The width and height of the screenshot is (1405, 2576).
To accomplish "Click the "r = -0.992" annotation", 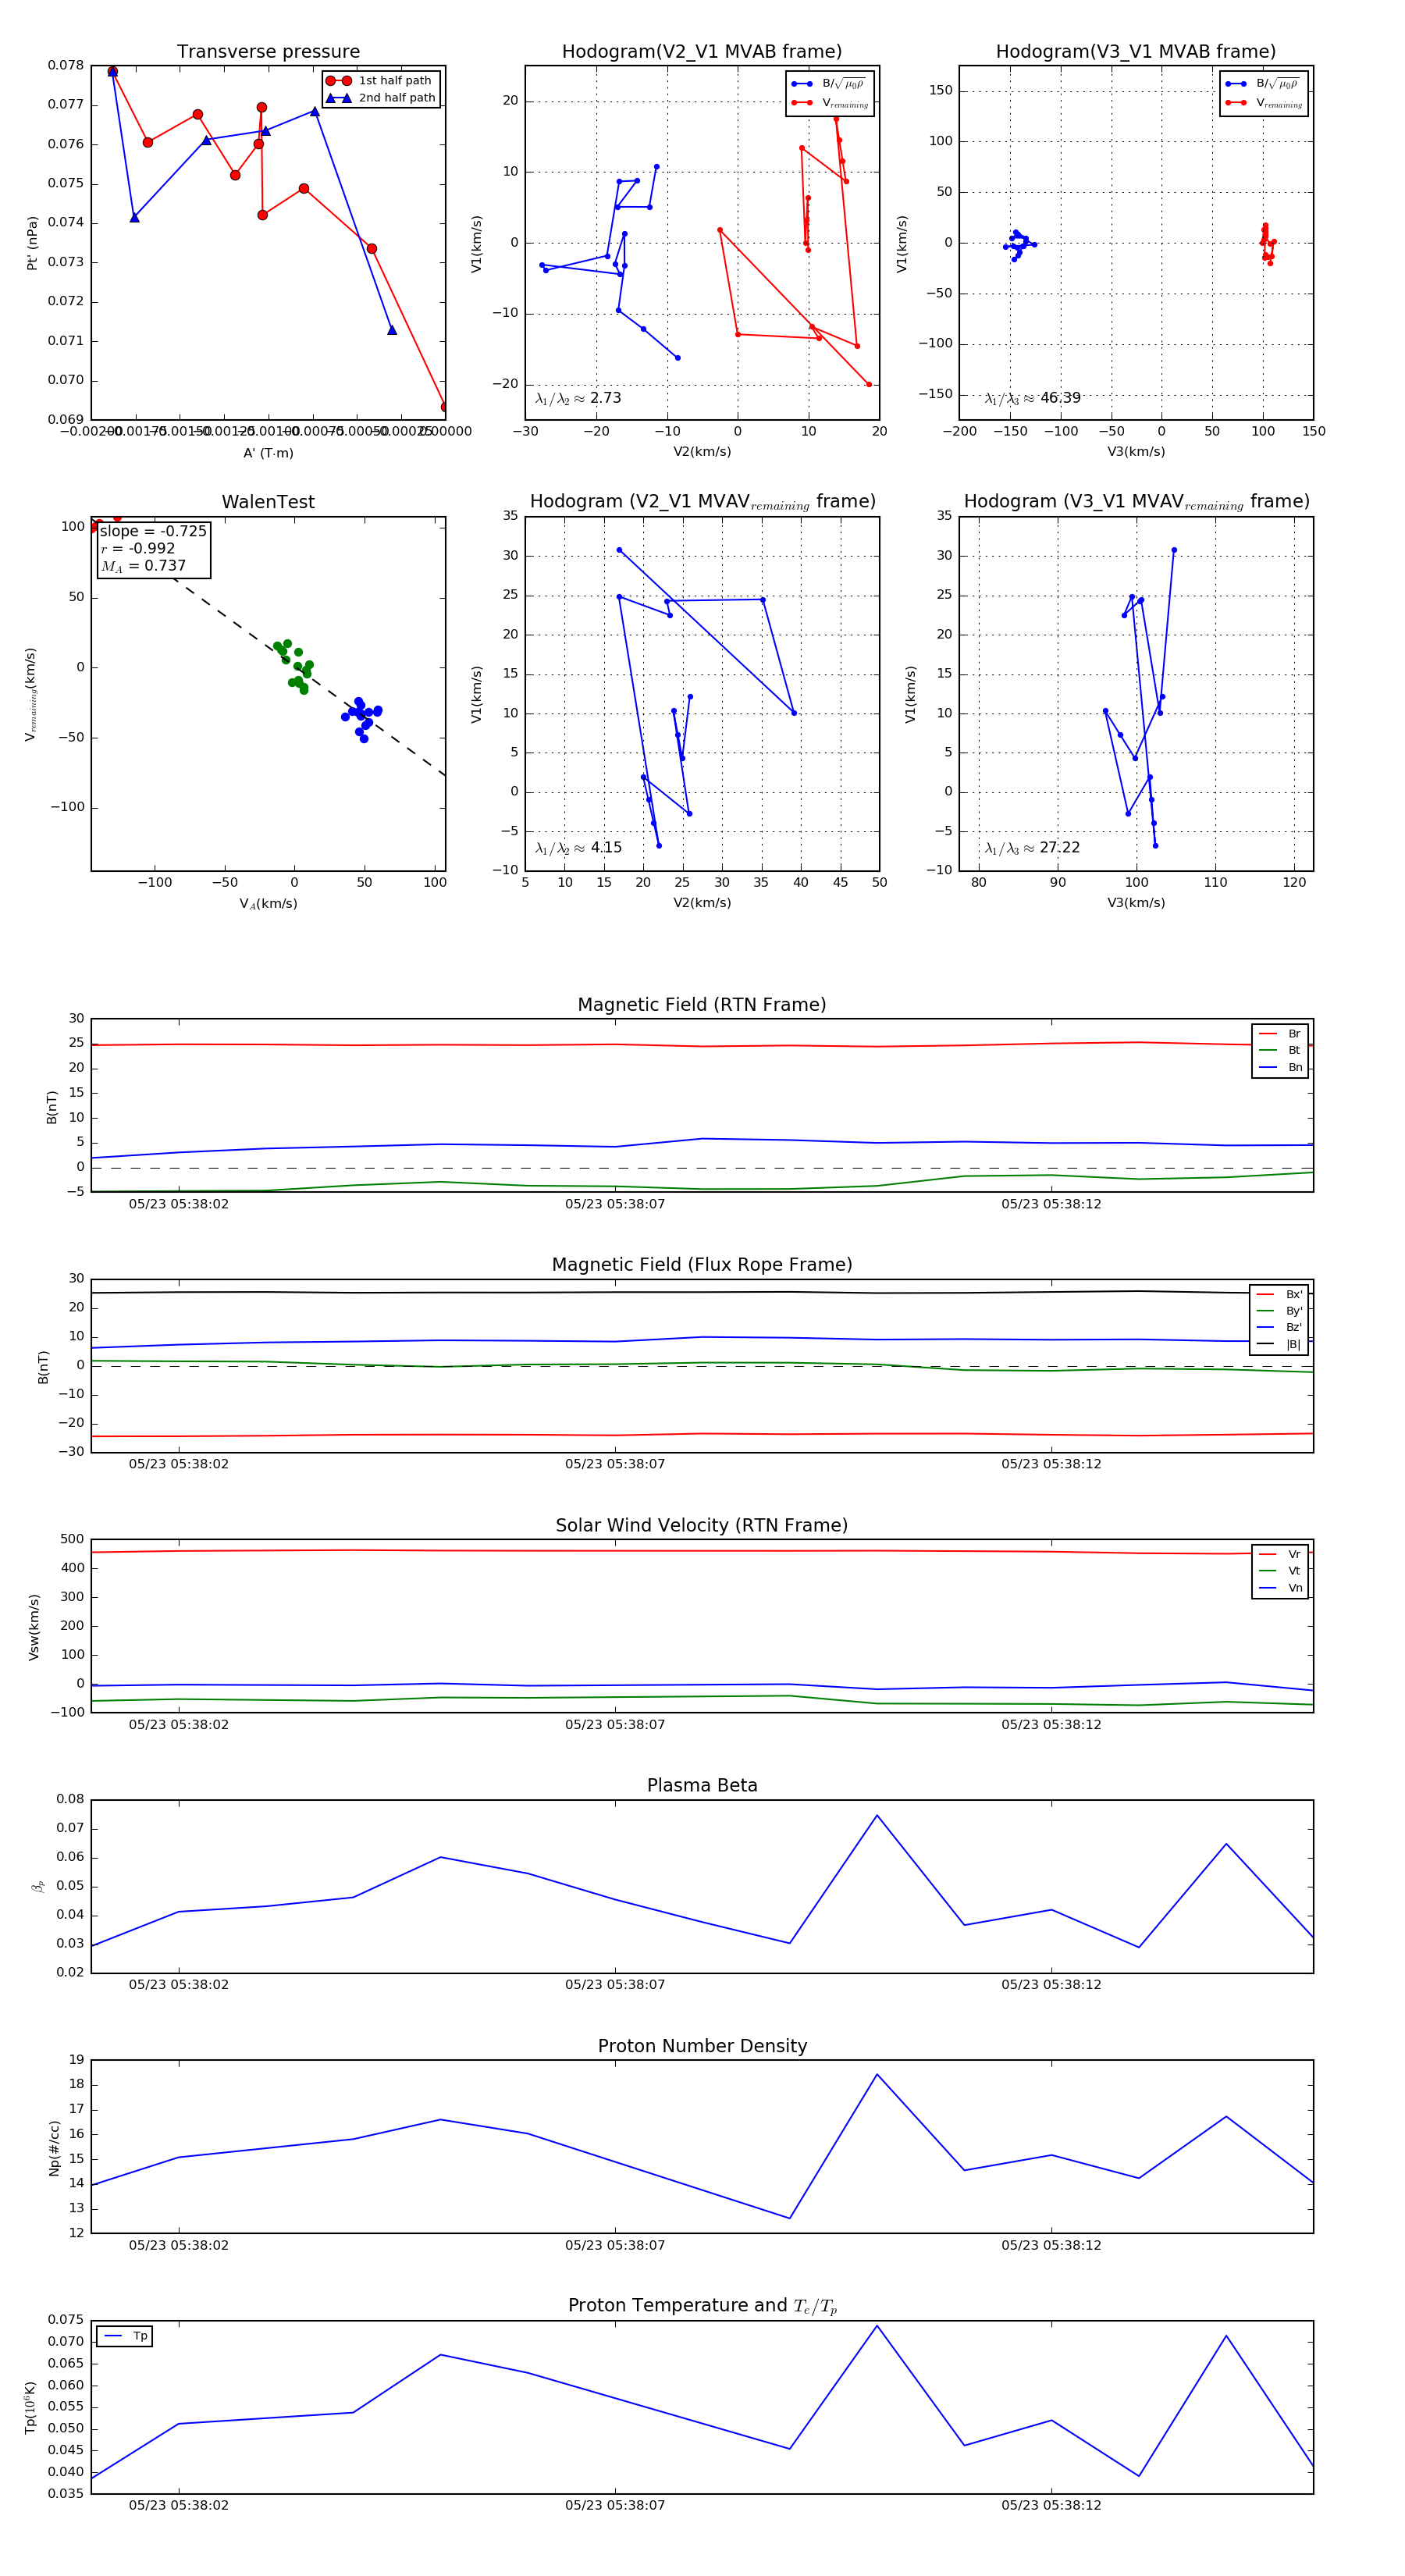I will tap(138, 548).
